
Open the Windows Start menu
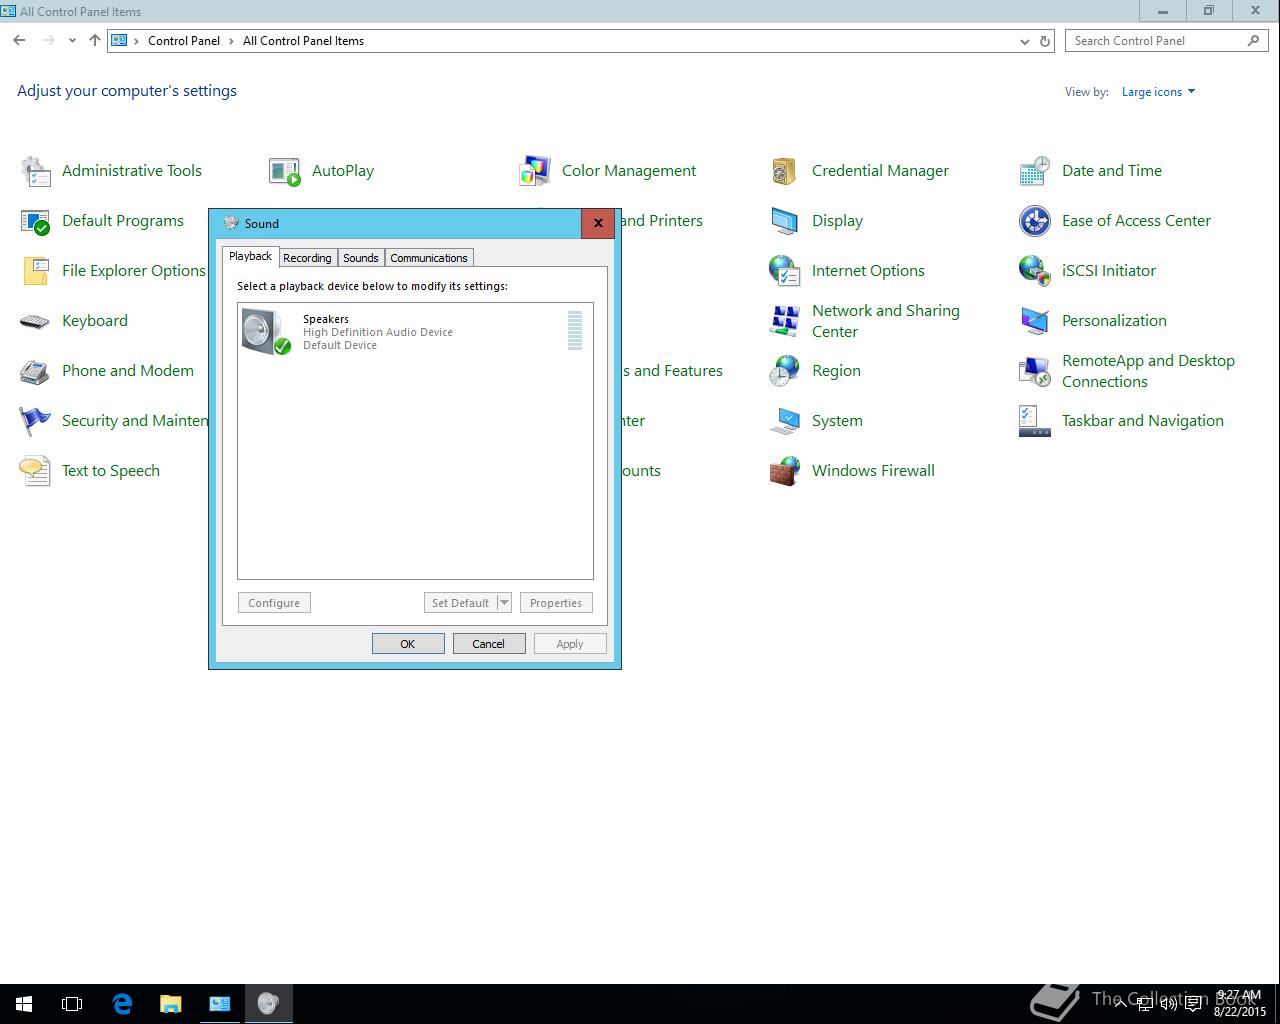[x=24, y=1004]
